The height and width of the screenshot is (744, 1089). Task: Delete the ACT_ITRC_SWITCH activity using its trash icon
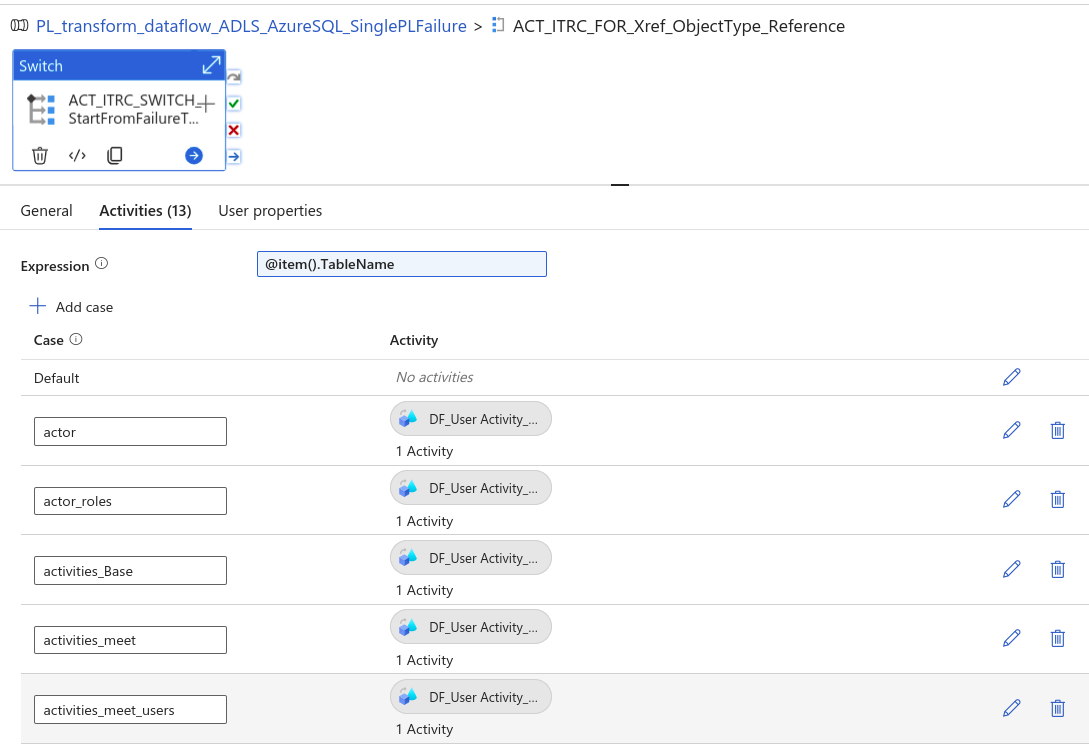pyautogui.click(x=39, y=155)
